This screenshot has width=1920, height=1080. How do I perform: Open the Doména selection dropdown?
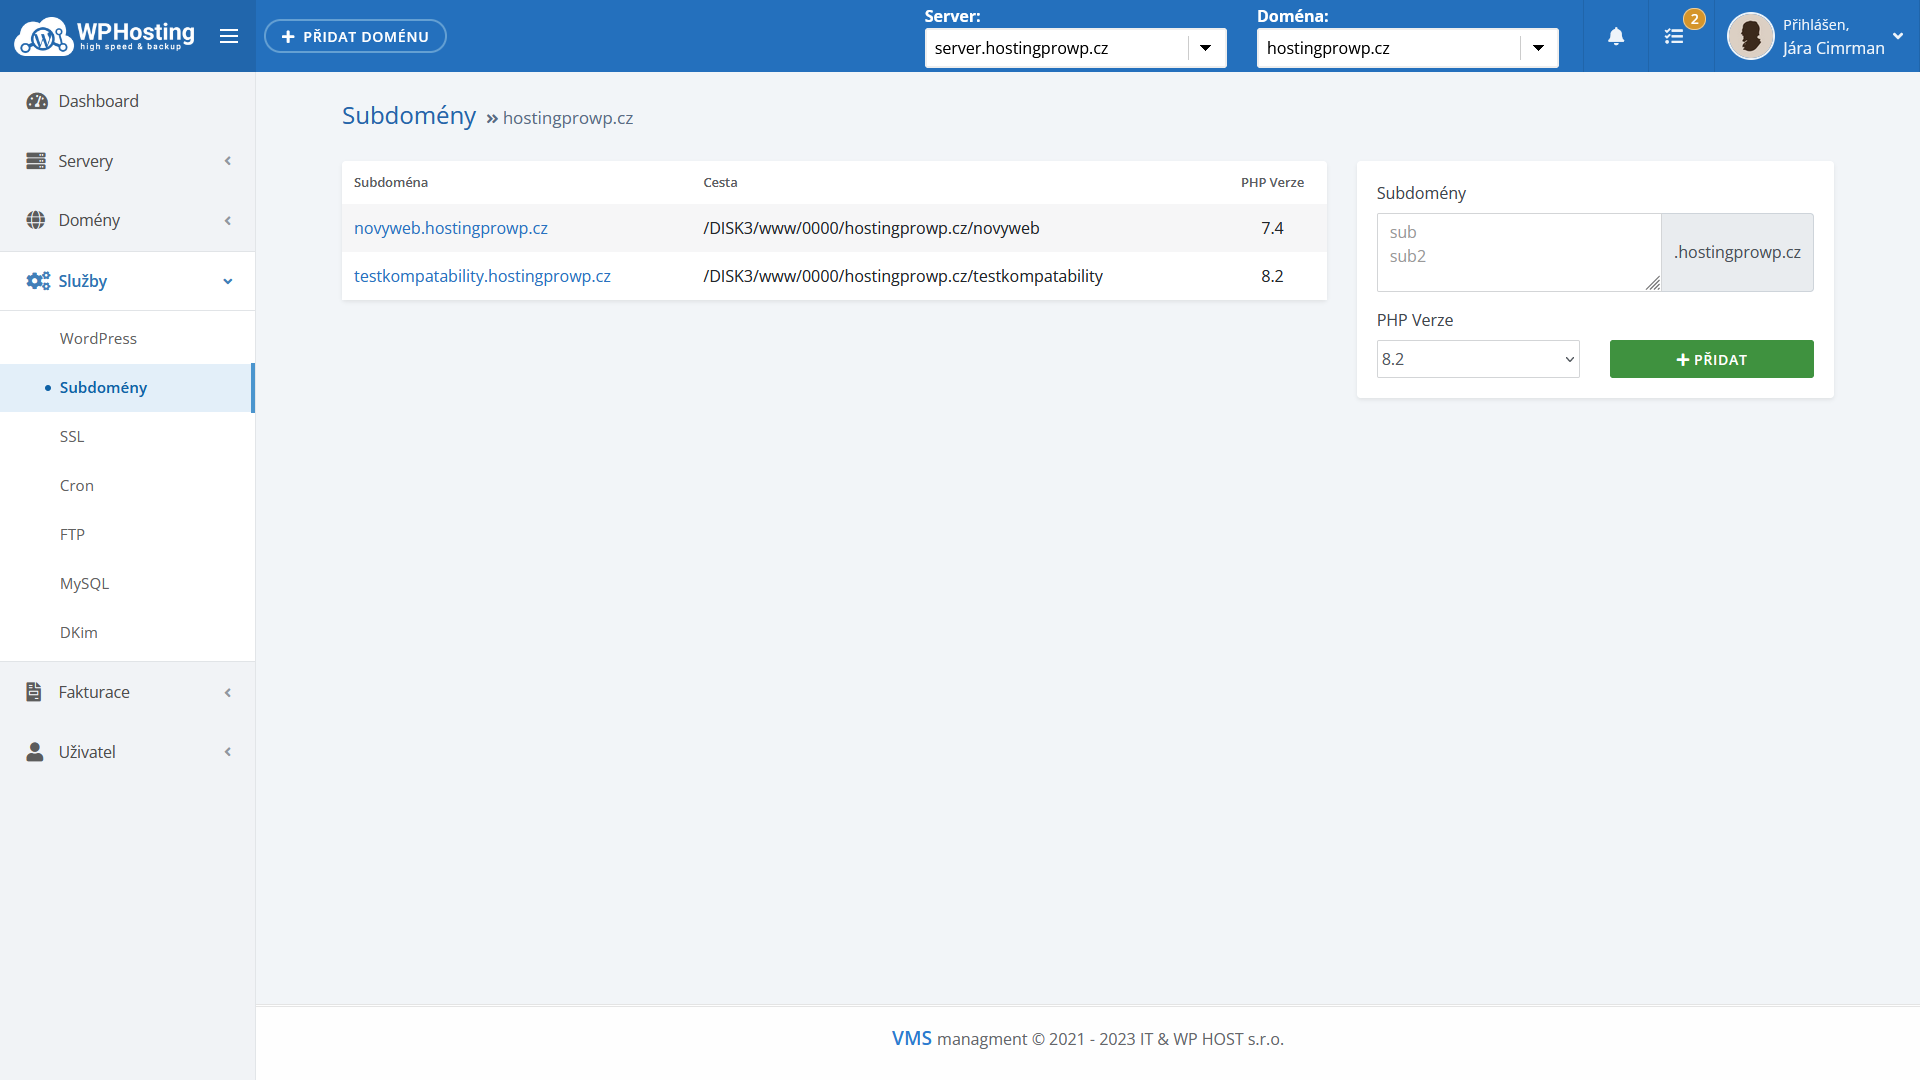point(1407,48)
